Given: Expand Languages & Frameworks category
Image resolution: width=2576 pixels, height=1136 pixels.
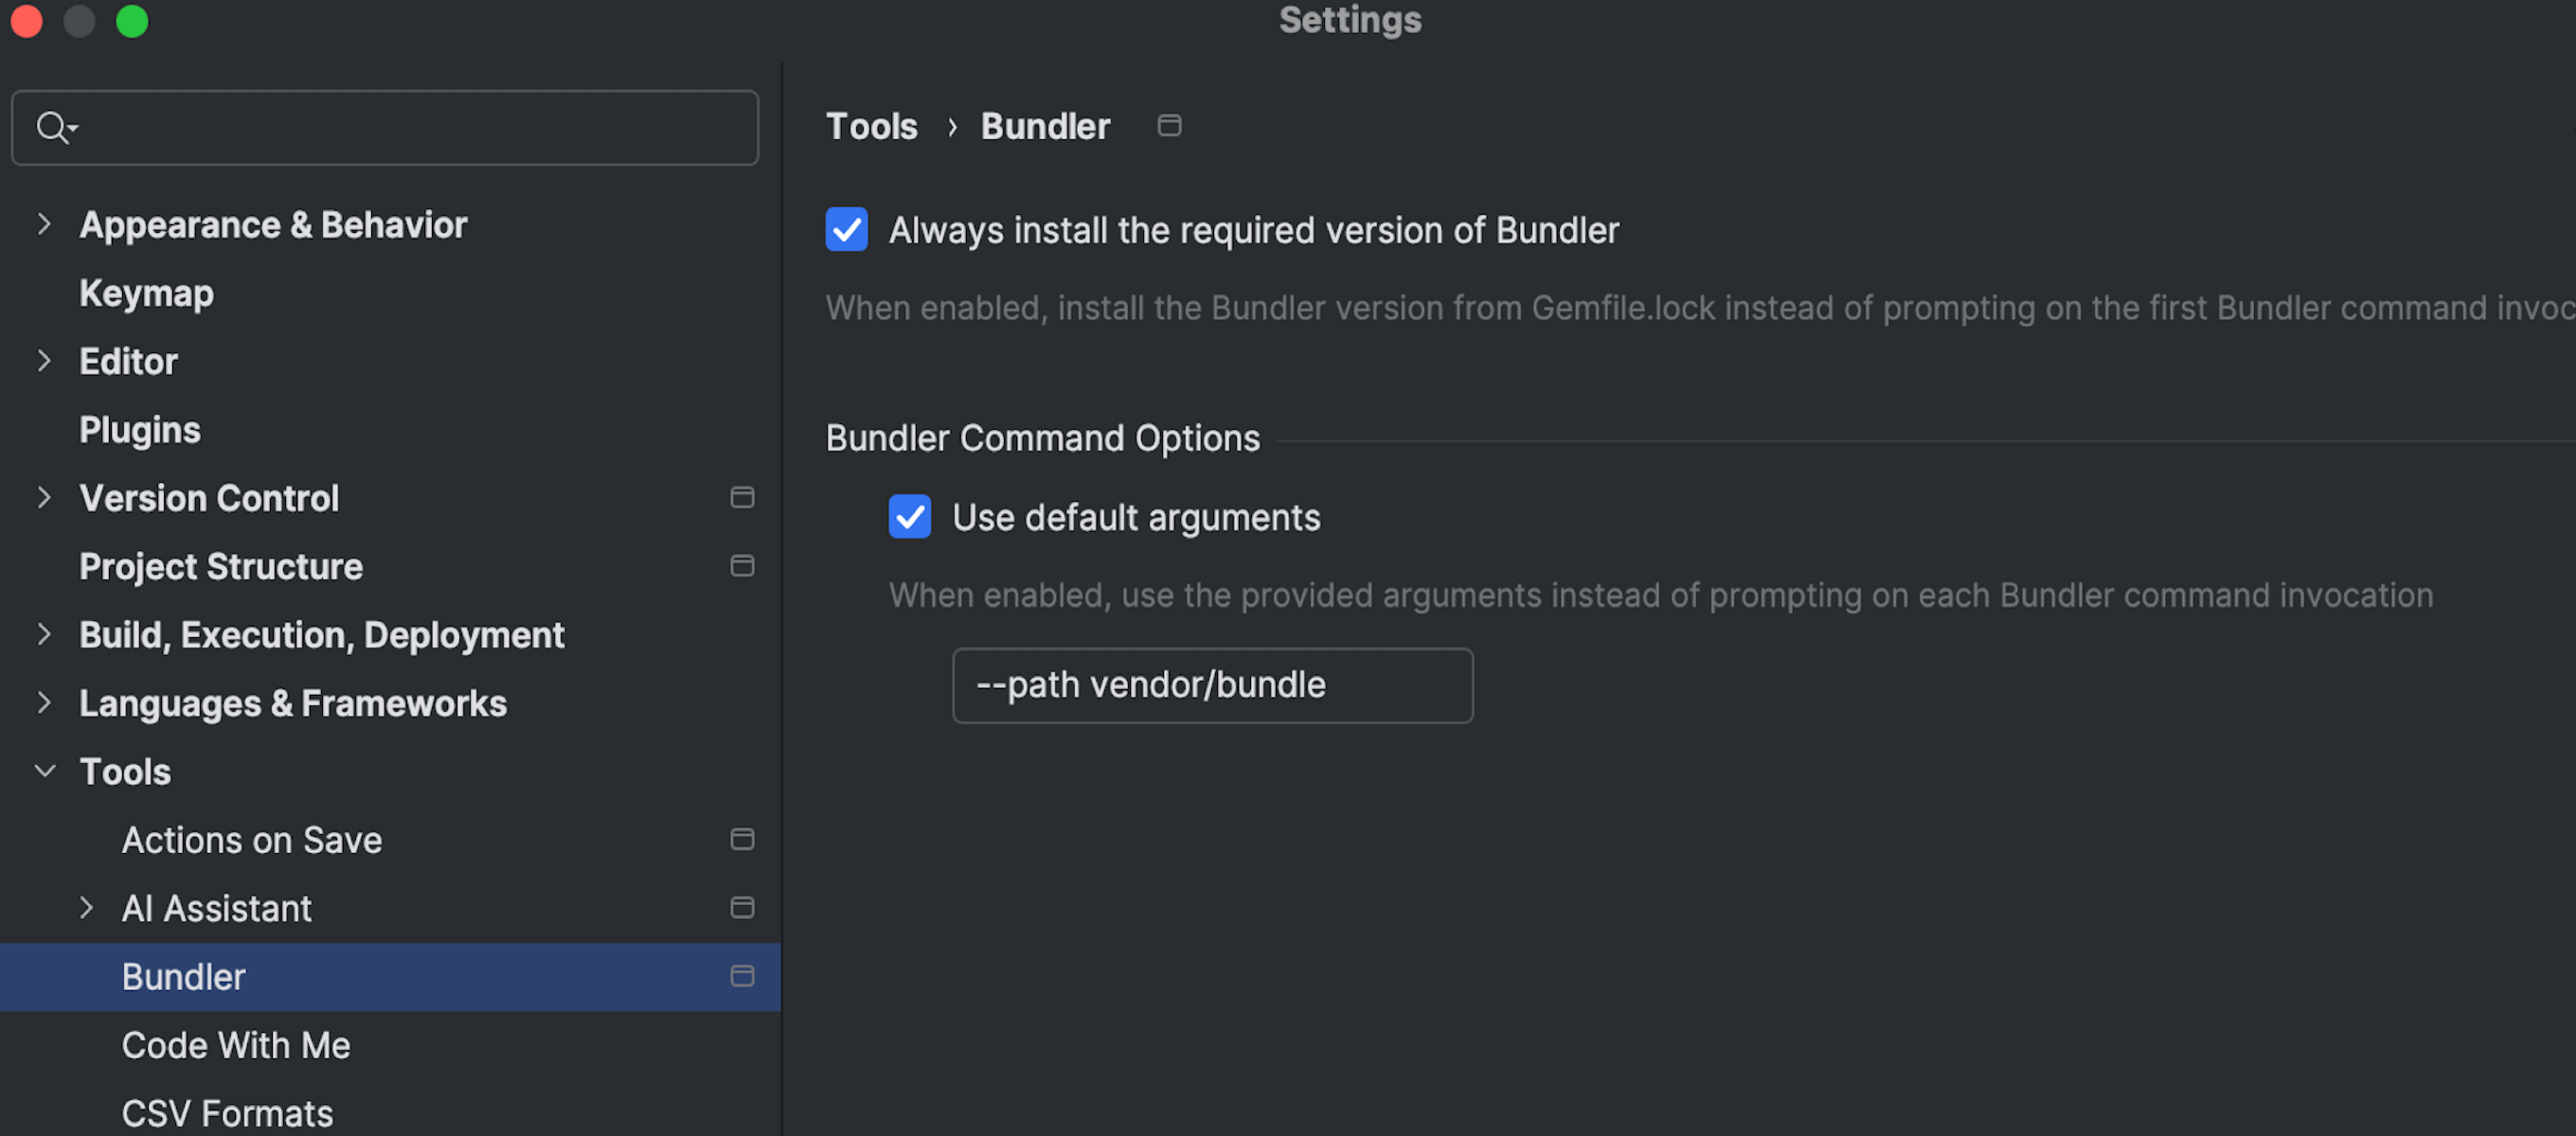Looking at the screenshot, I should click(x=44, y=703).
